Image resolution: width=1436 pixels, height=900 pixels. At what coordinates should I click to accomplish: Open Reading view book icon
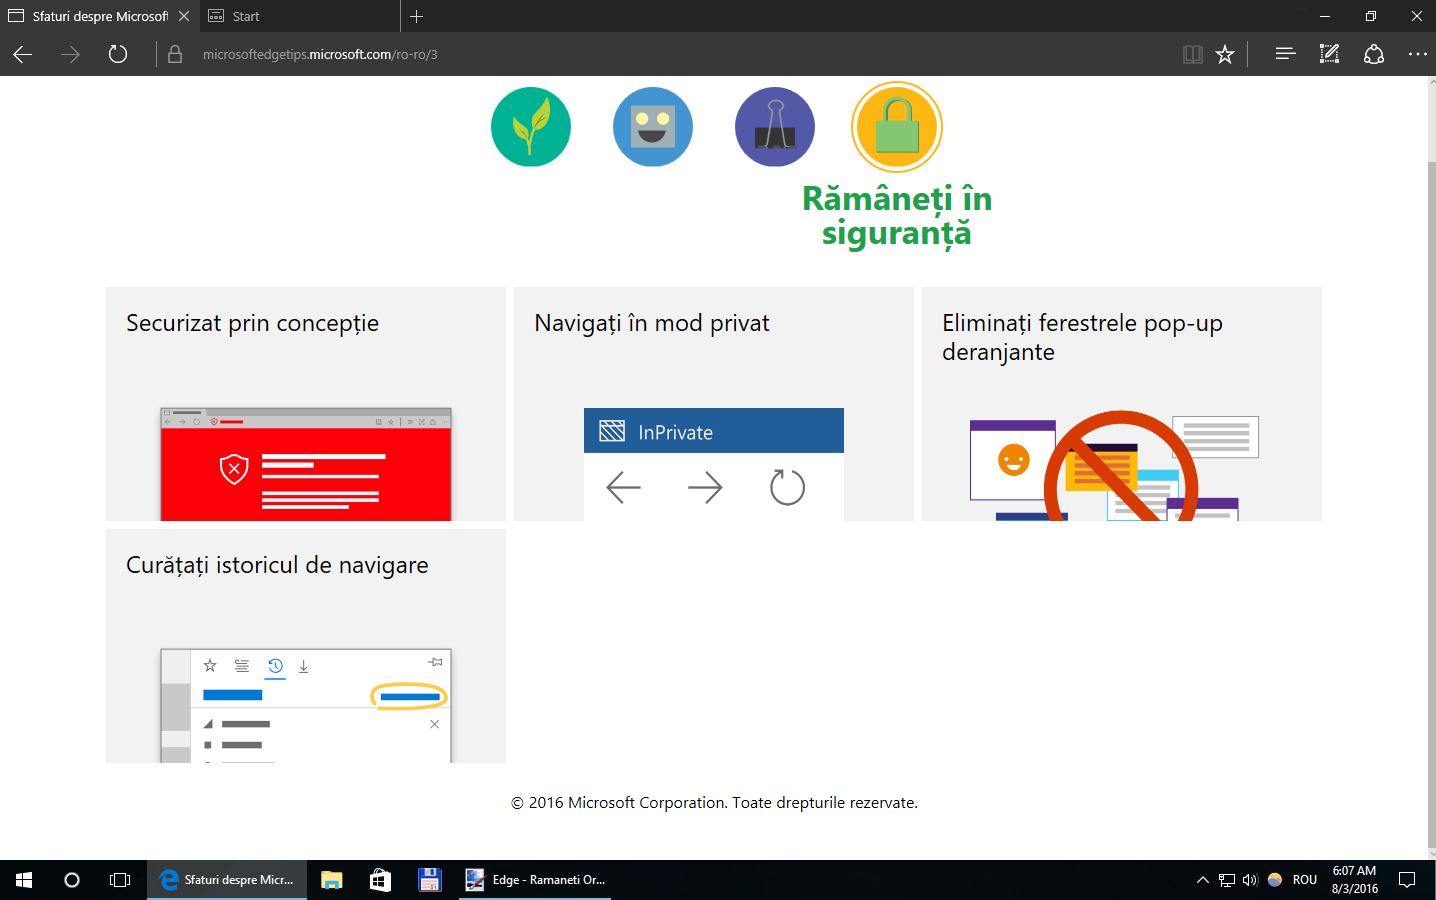(1192, 54)
